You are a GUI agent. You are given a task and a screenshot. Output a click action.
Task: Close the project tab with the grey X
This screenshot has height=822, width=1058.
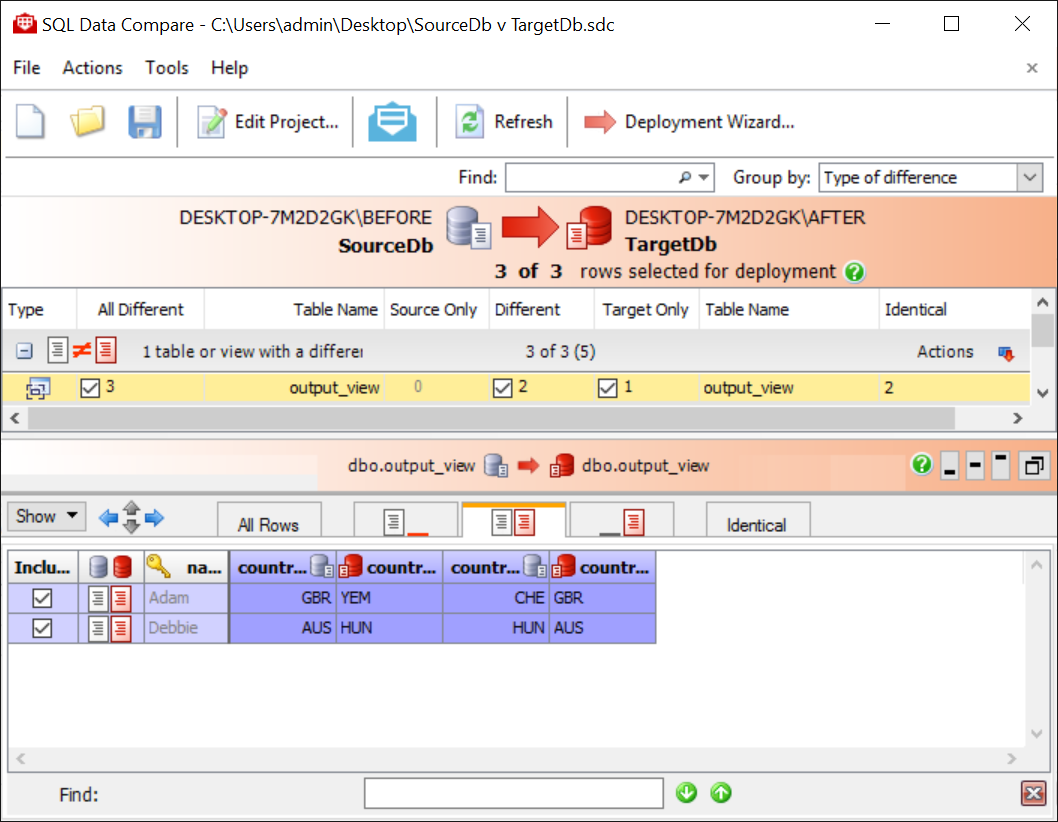click(x=1032, y=67)
